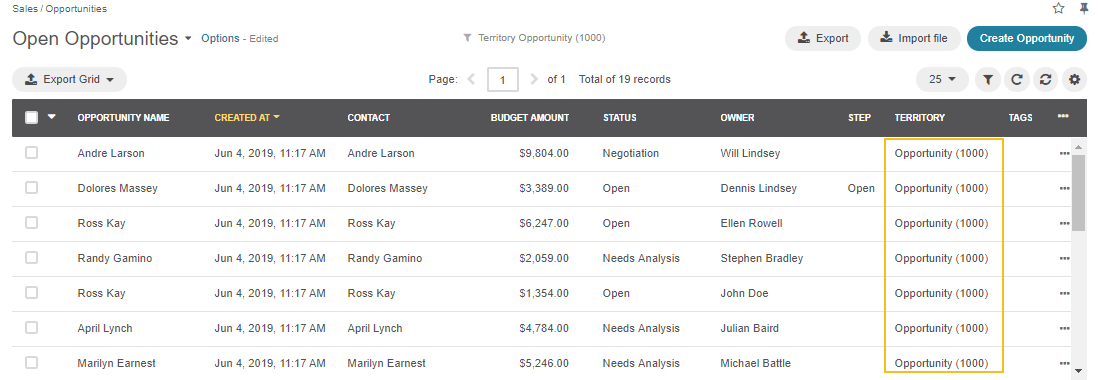Open the column header ellipsis menu
The width and height of the screenshot is (1098, 380).
click(1063, 116)
